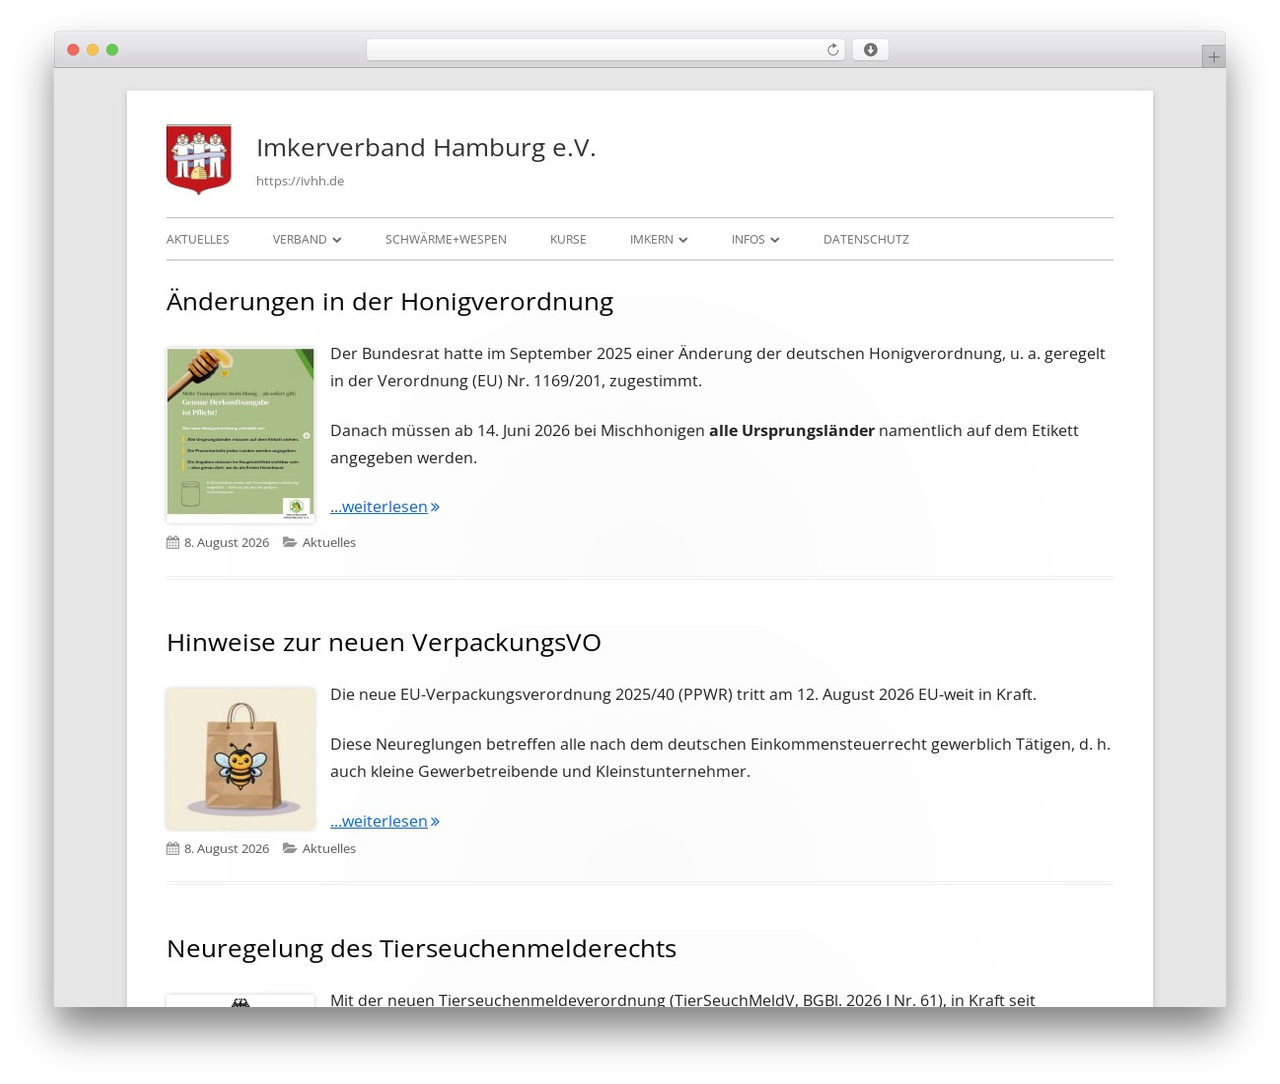Click the bold text alle Ursprungsländer

pyautogui.click(x=792, y=430)
